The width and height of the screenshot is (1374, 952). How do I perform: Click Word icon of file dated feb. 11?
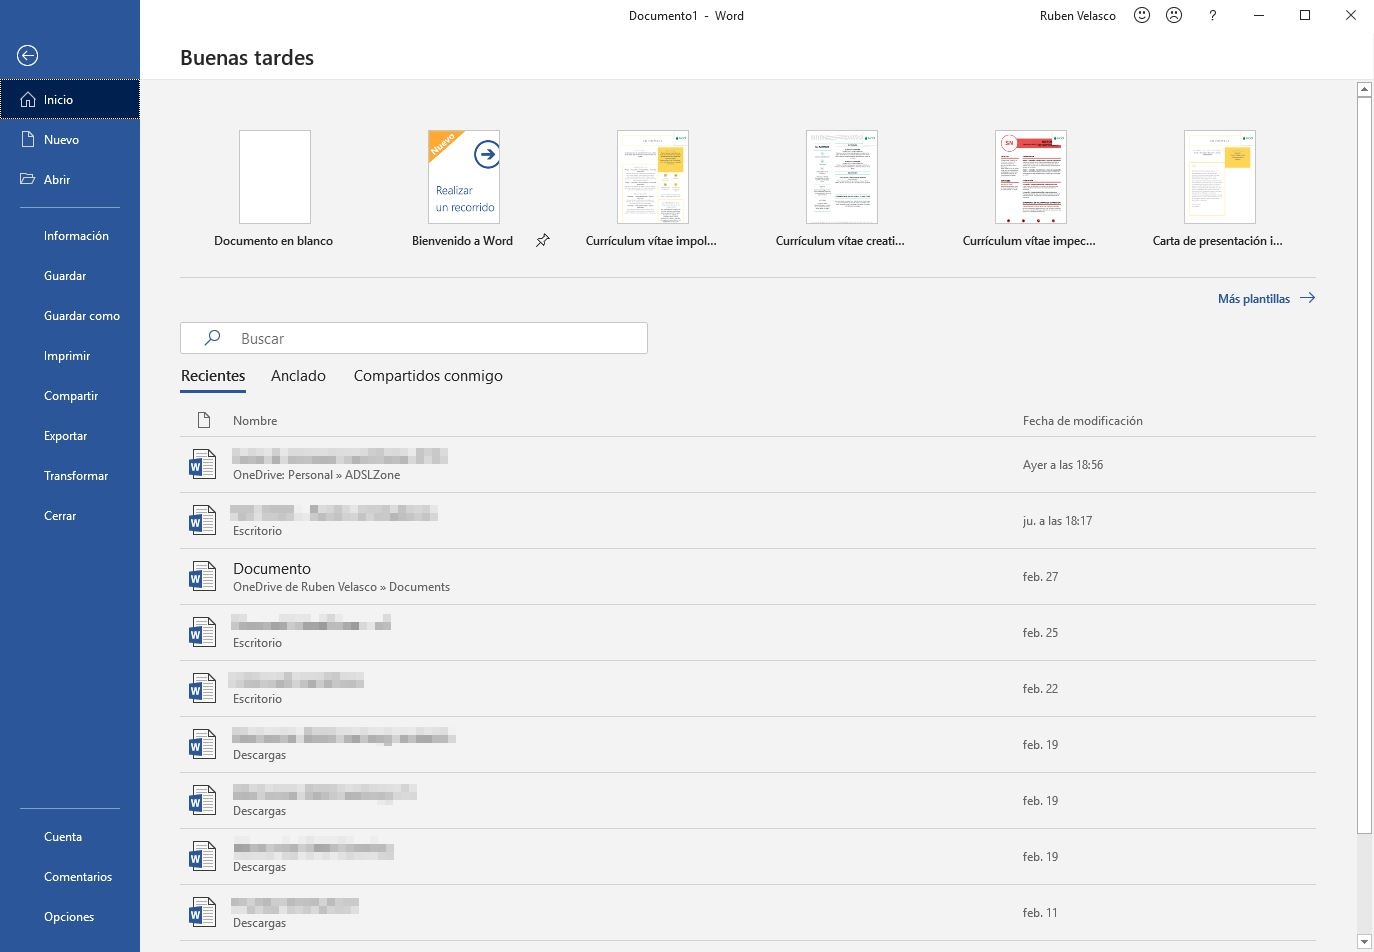pos(202,913)
